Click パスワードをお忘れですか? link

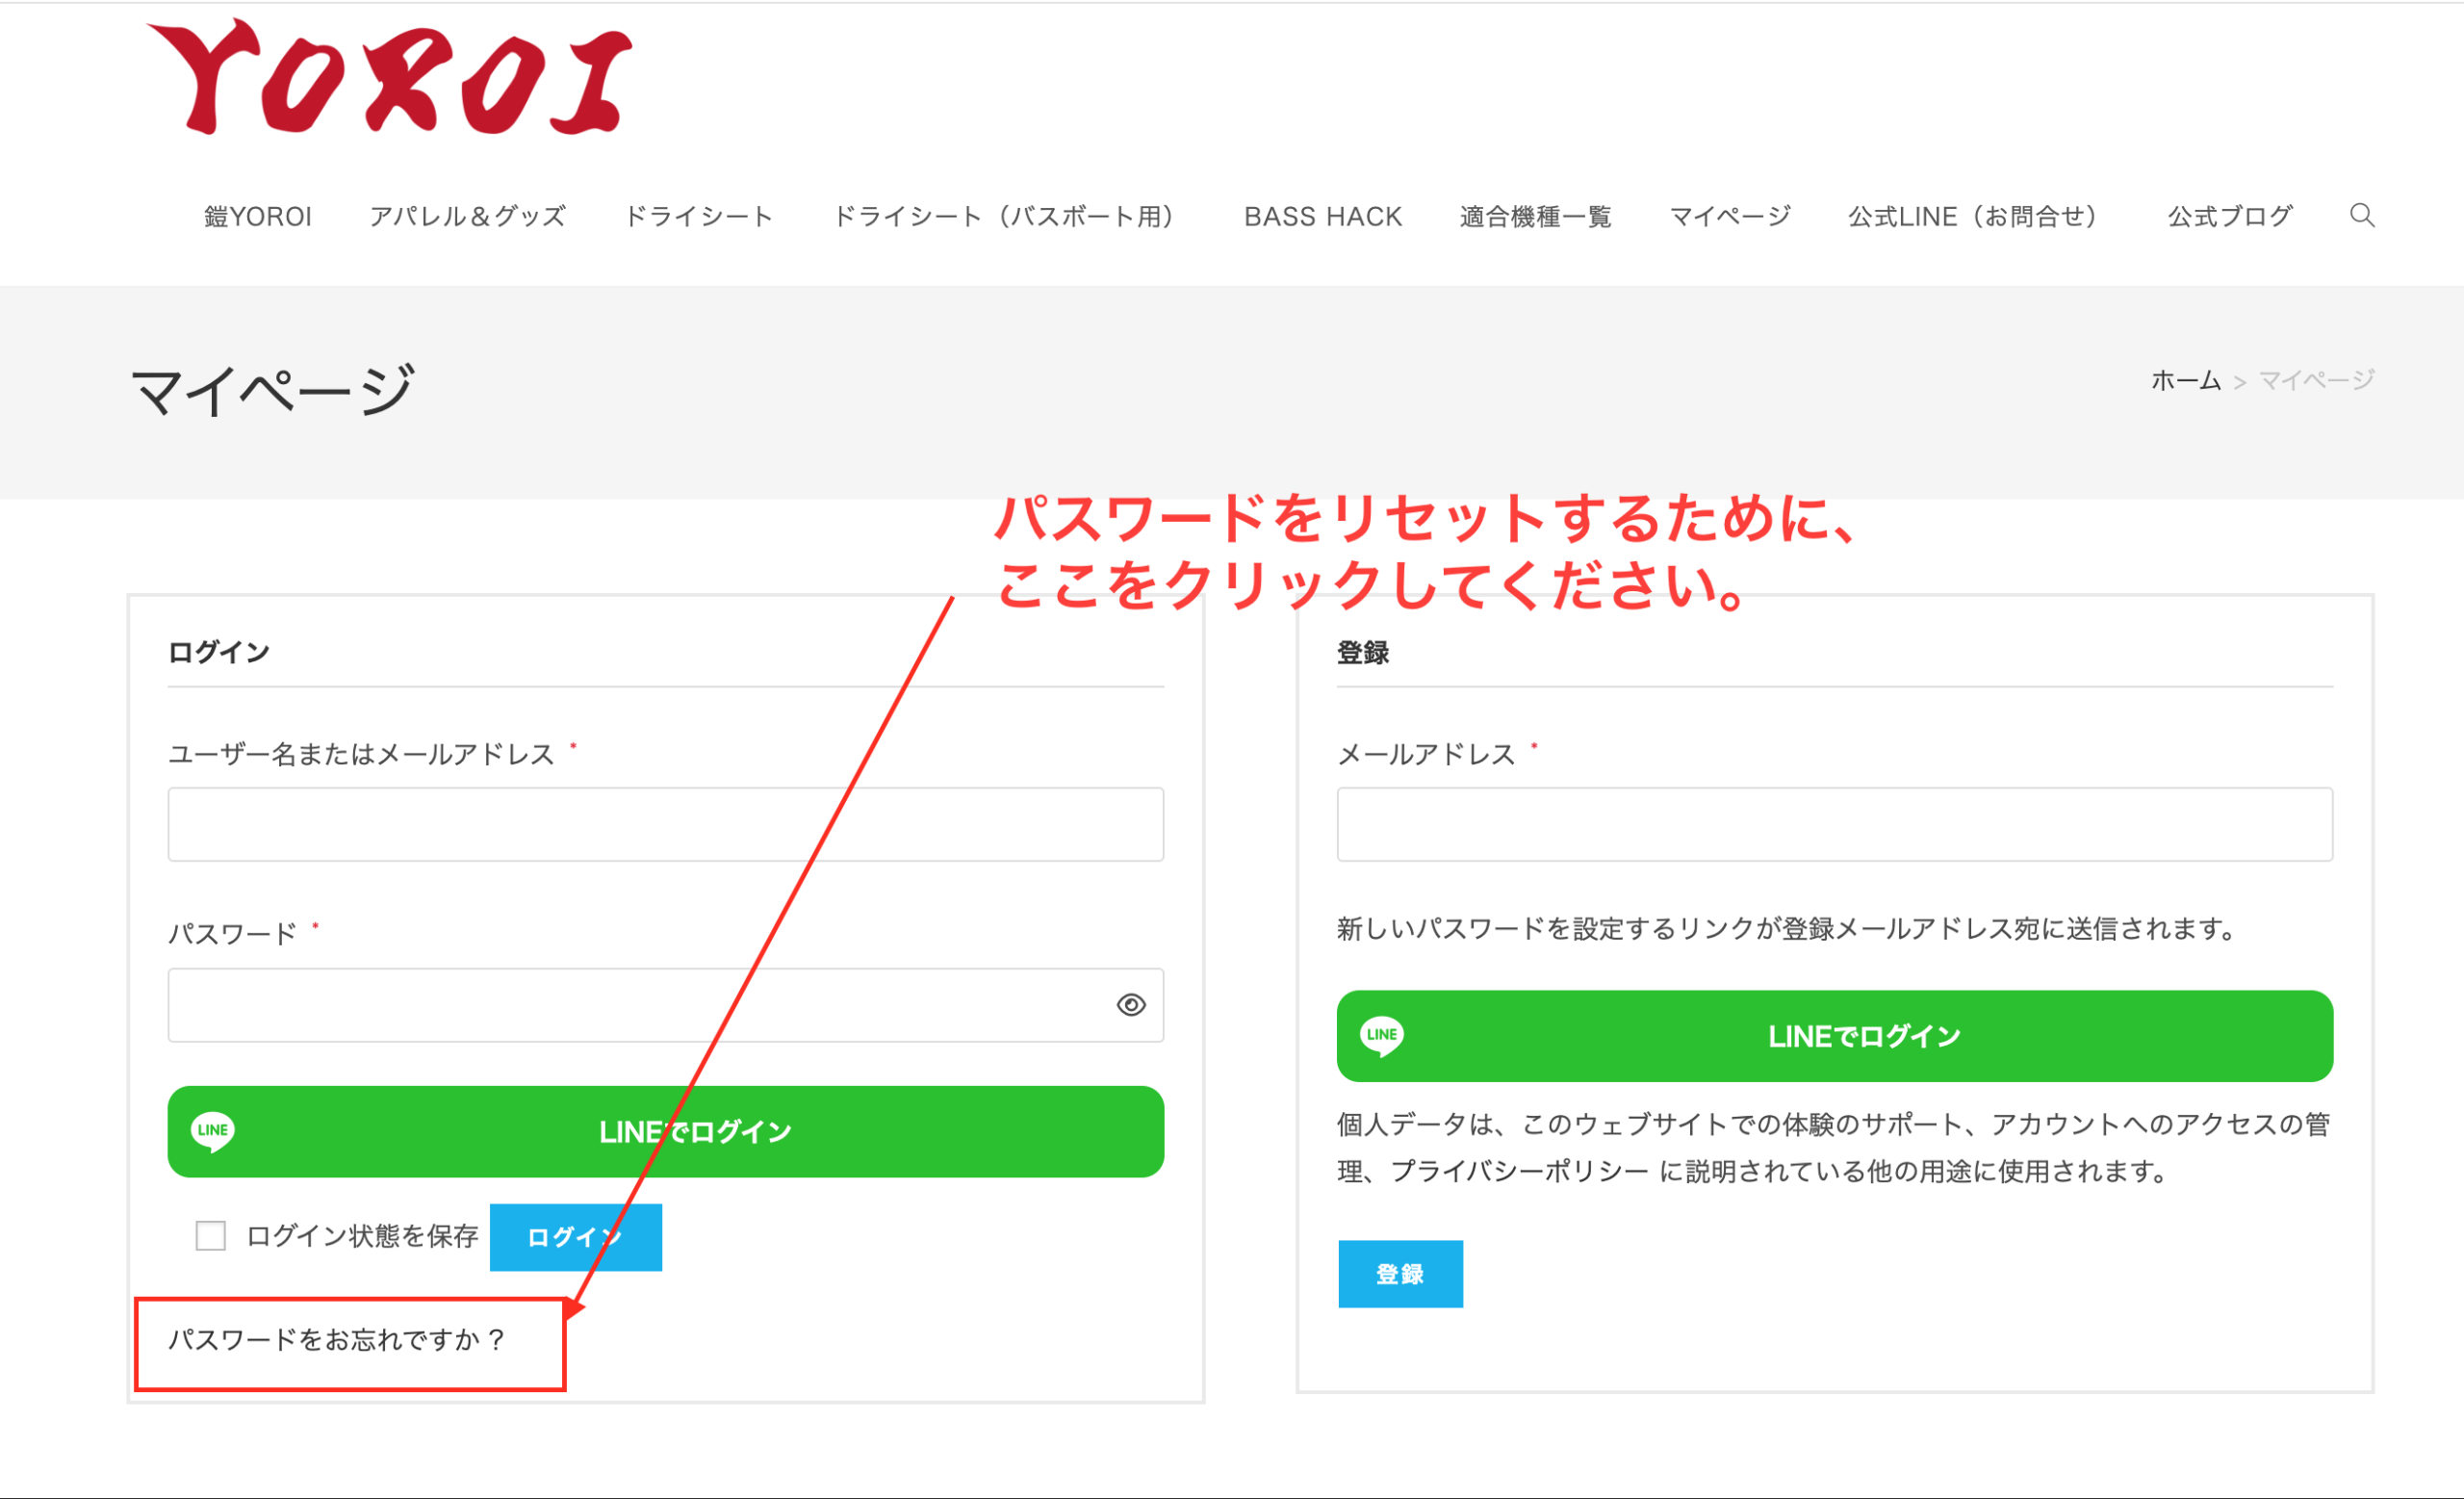[337, 1340]
